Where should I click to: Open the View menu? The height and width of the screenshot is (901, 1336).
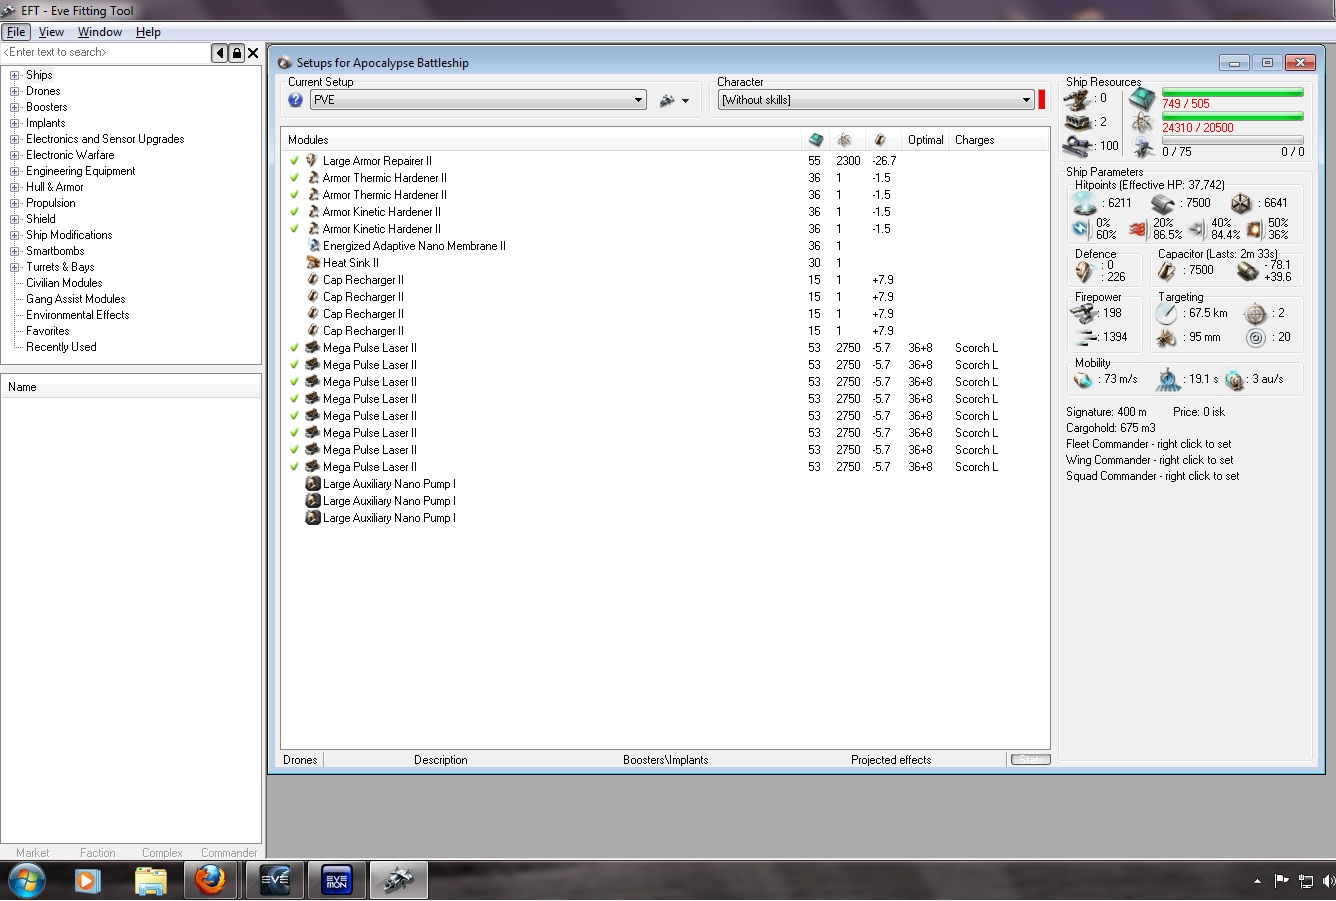(x=51, y=32)
